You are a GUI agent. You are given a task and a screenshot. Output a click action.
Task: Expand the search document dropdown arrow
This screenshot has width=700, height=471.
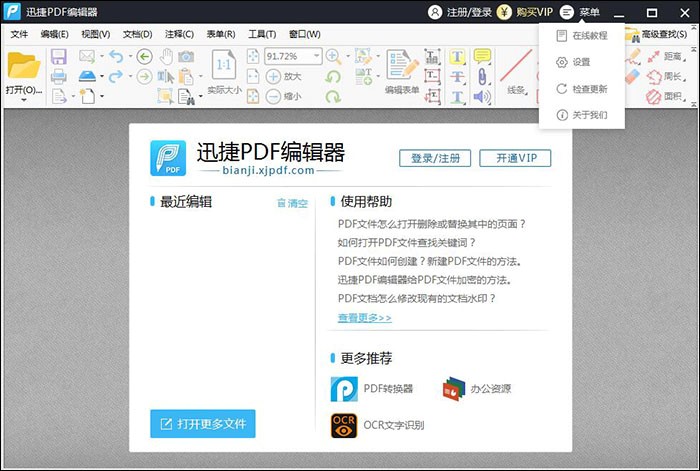200,96
